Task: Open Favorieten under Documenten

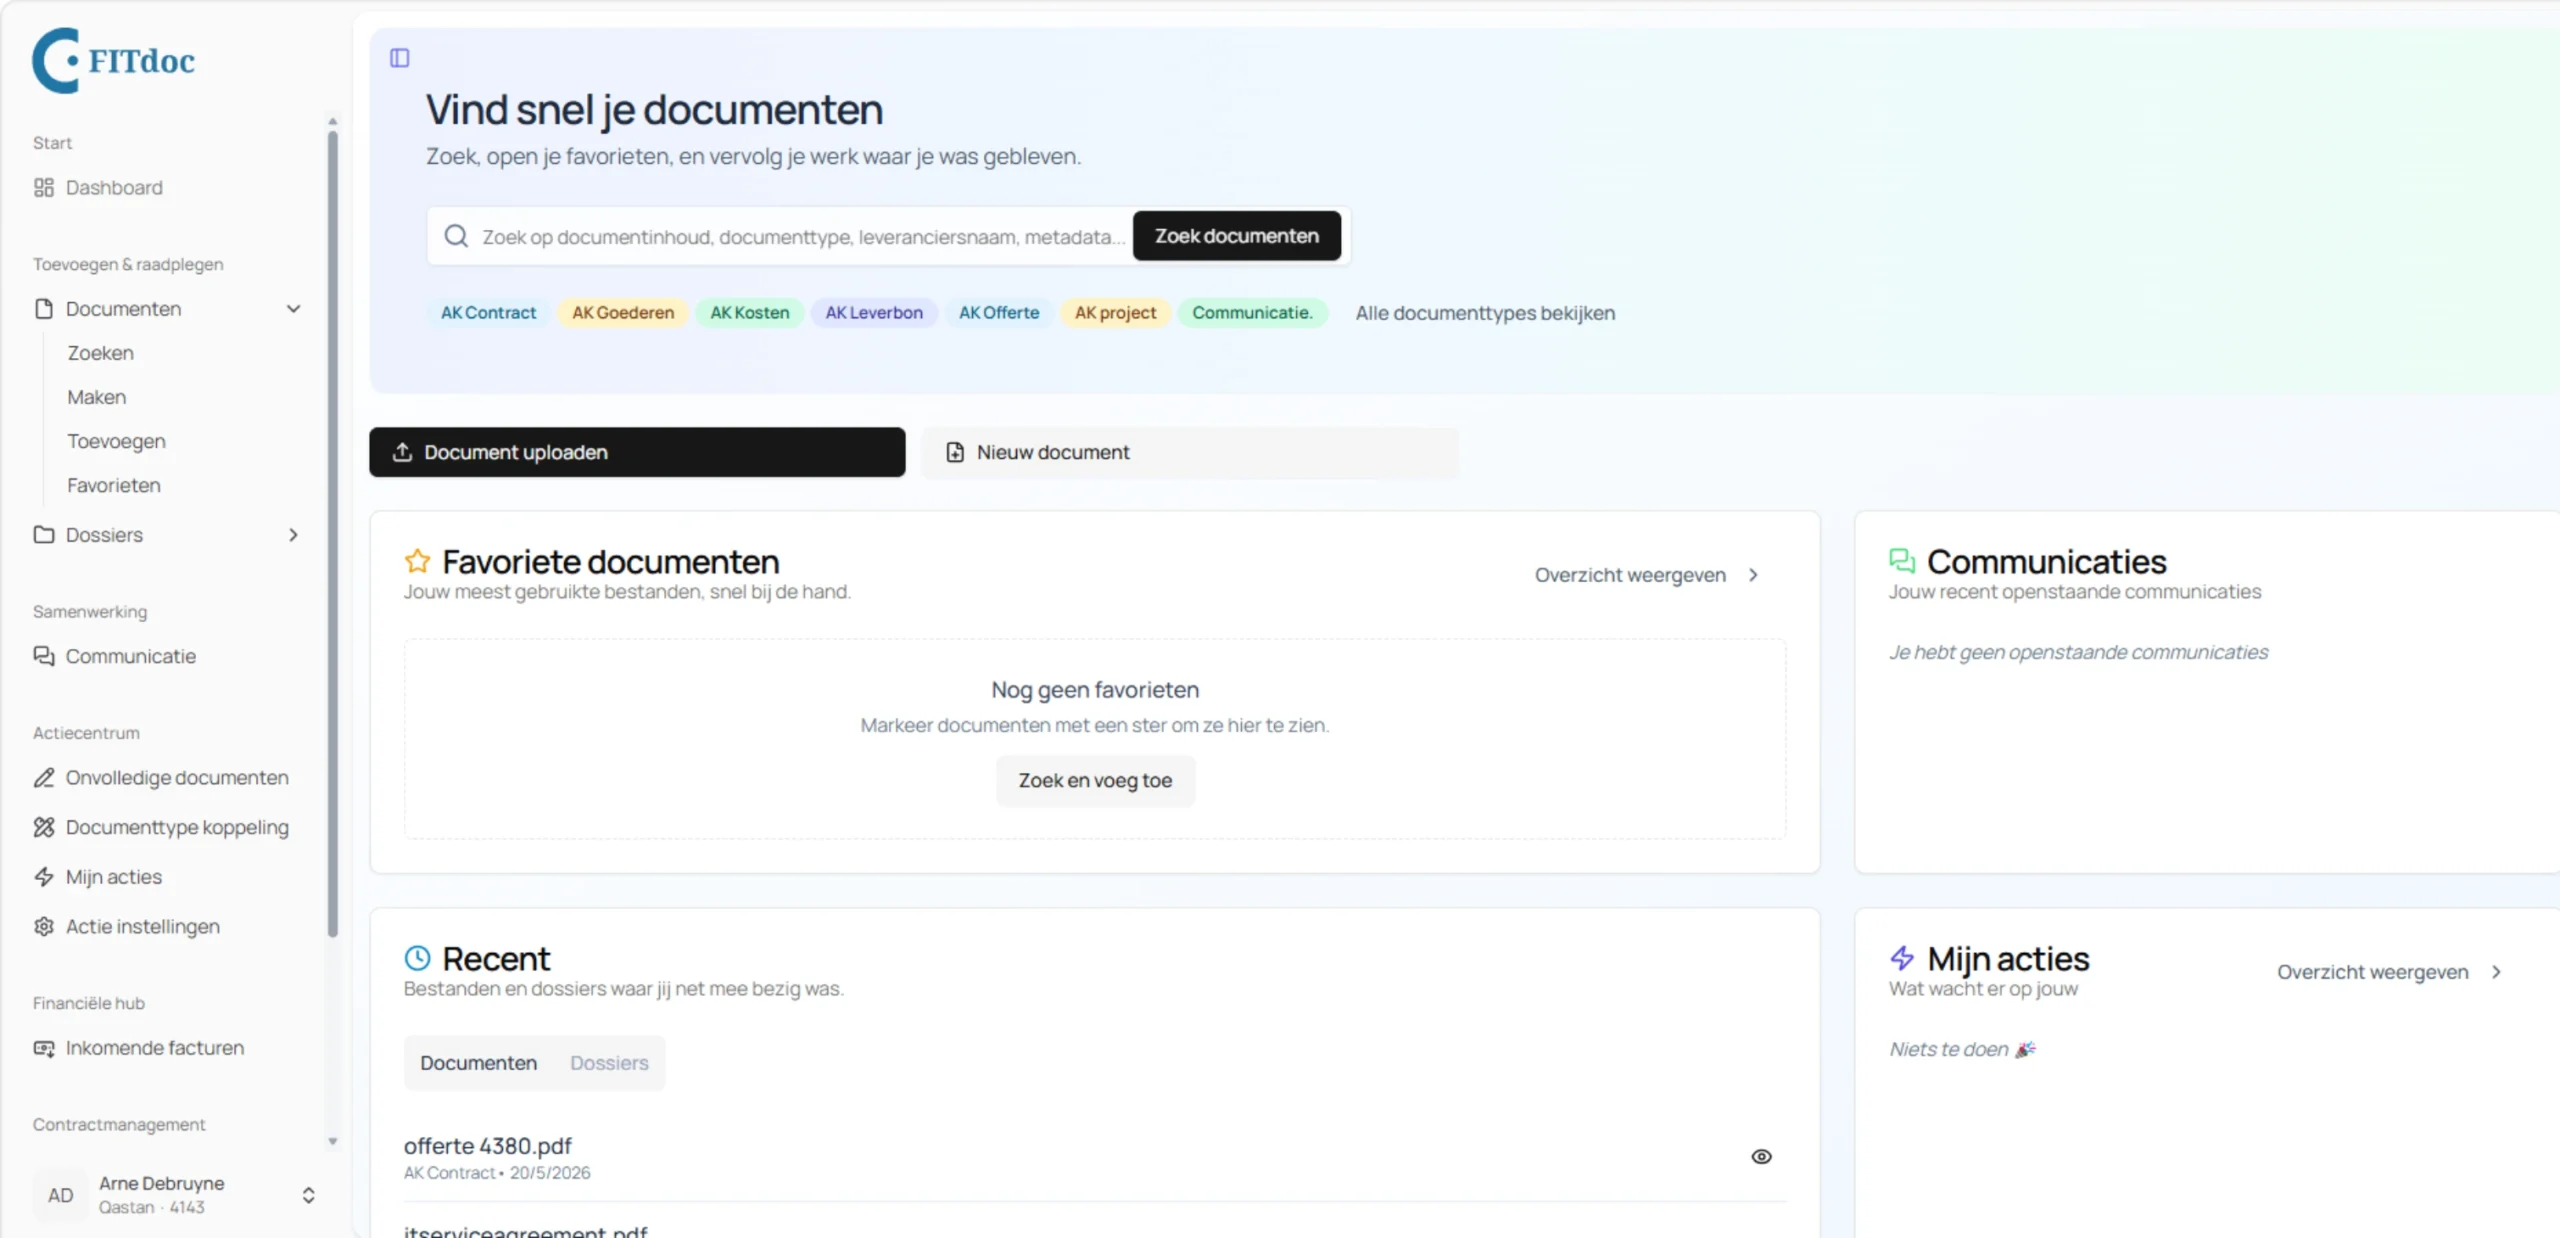Action: pyautogui.click(x=113, y=485)
